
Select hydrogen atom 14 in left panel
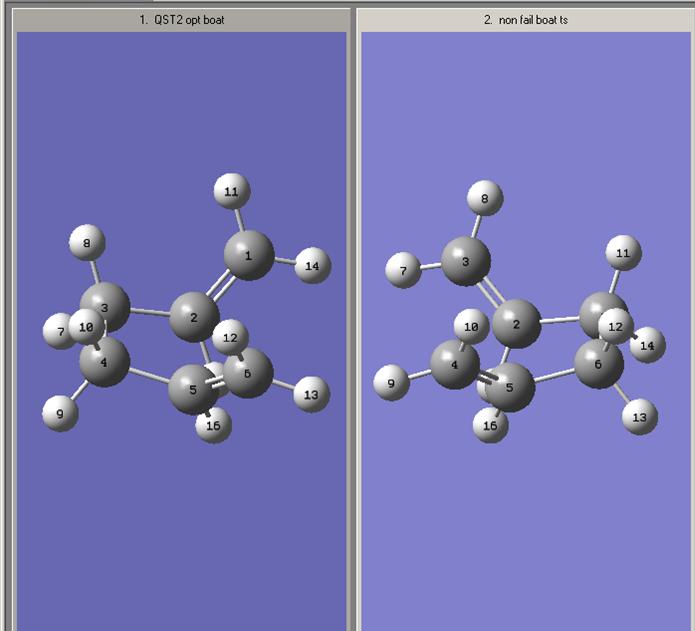point(313,265)
